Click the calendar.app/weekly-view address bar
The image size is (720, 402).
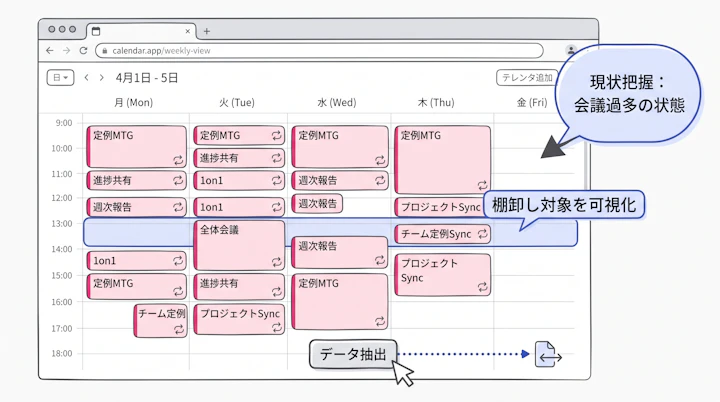(319, 51)
